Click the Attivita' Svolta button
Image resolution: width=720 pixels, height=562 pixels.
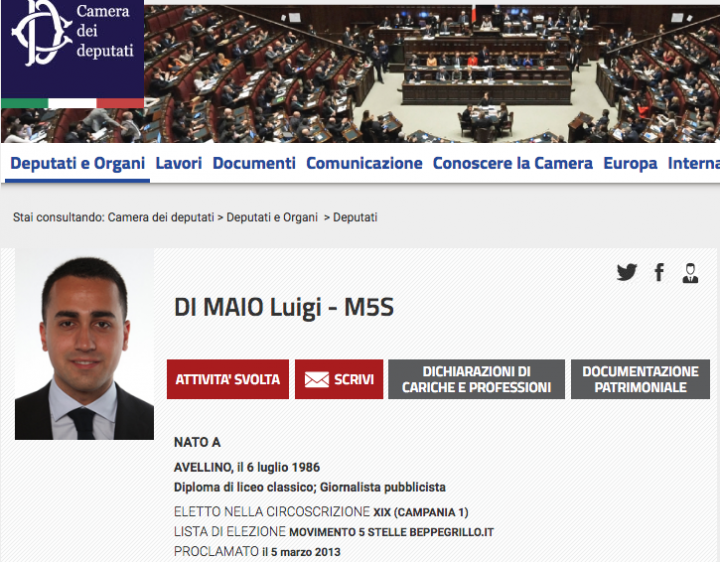[x=228, y=379]
